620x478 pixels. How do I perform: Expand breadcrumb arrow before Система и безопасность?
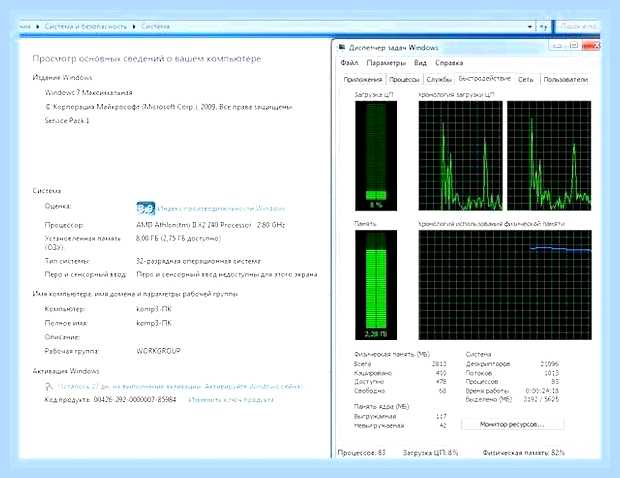point(38,26)
